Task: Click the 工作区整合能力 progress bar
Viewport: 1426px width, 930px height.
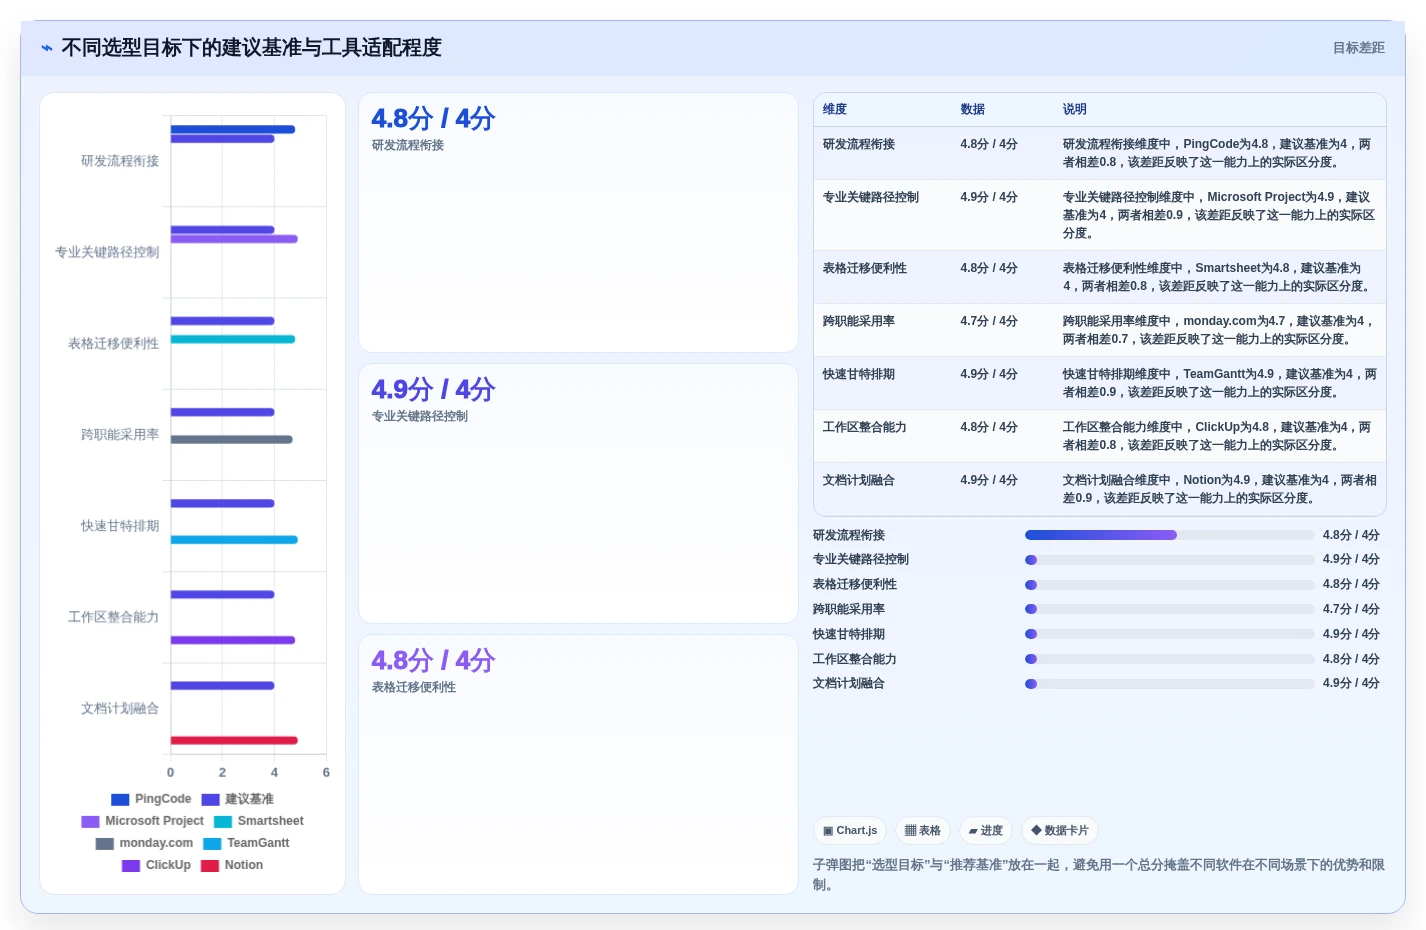Action: (1169, 659)
